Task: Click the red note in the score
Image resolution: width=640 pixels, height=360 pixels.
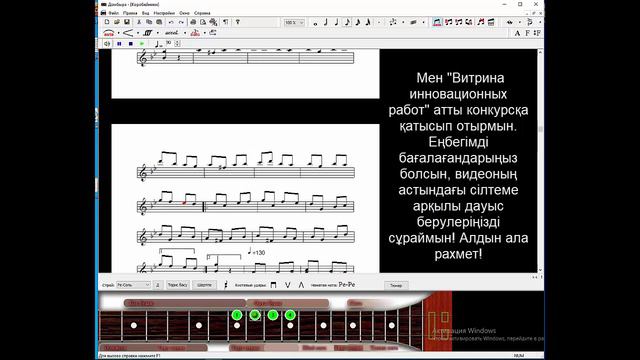Action: (x=184, y=202)
